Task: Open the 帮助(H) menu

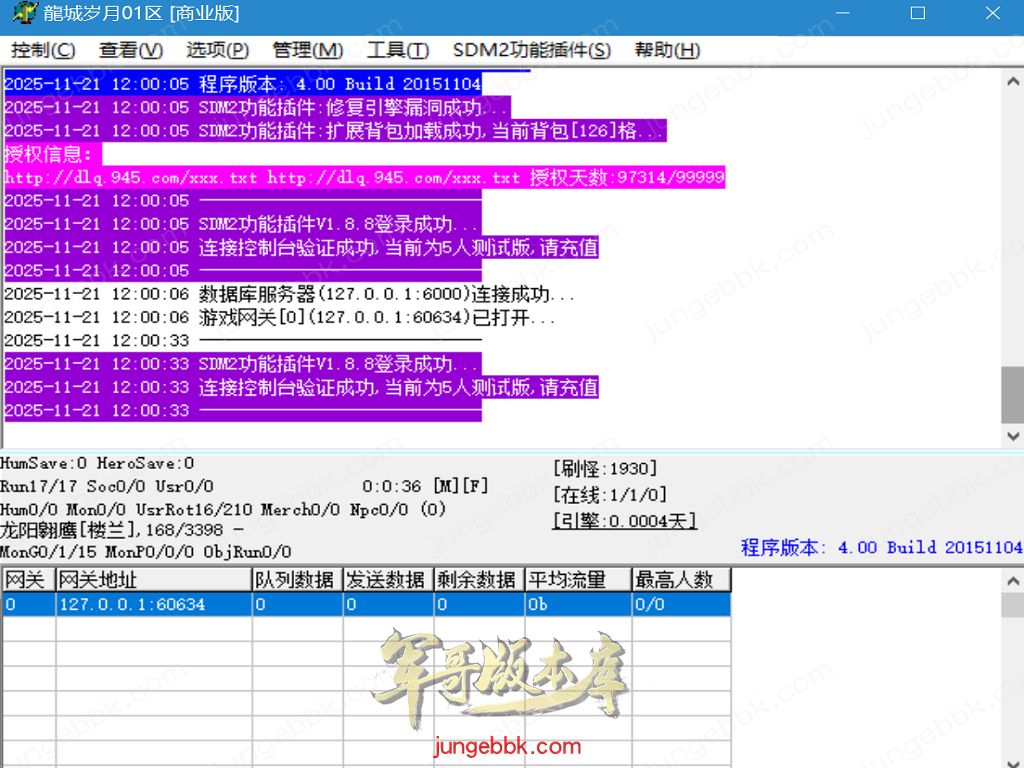Action: point(667,50)
